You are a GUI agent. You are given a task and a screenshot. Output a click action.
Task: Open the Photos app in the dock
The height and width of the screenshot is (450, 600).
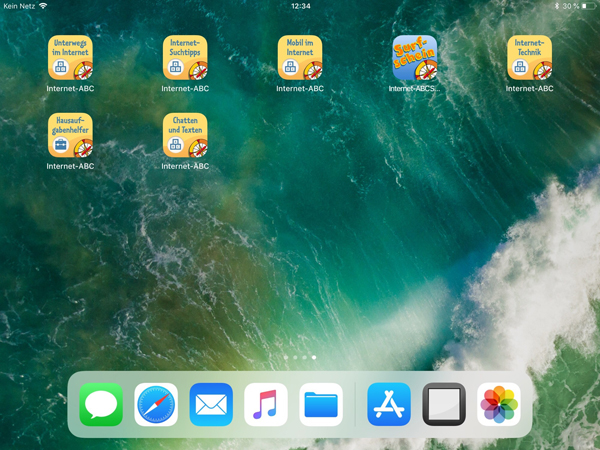499,405
